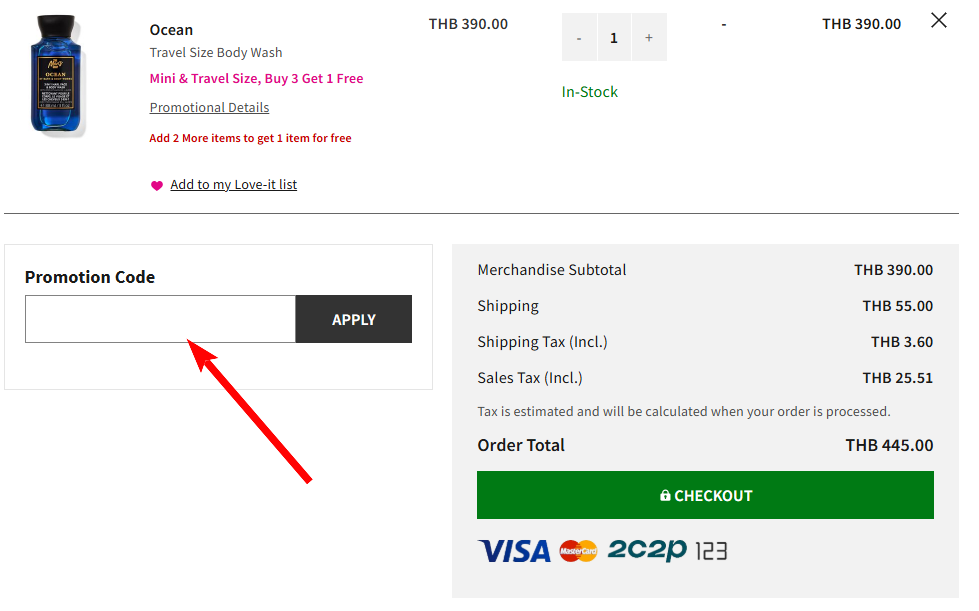Click the Order Total amount THB 445.00
The width and height of the screenshot is (979, 611).
[889, 445]
